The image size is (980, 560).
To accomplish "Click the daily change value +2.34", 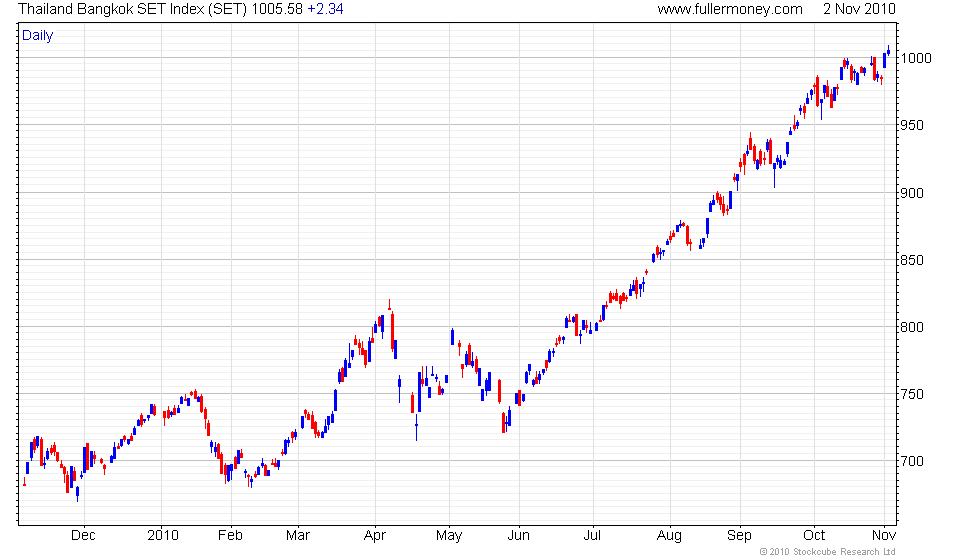I will [x=325, y=9].
